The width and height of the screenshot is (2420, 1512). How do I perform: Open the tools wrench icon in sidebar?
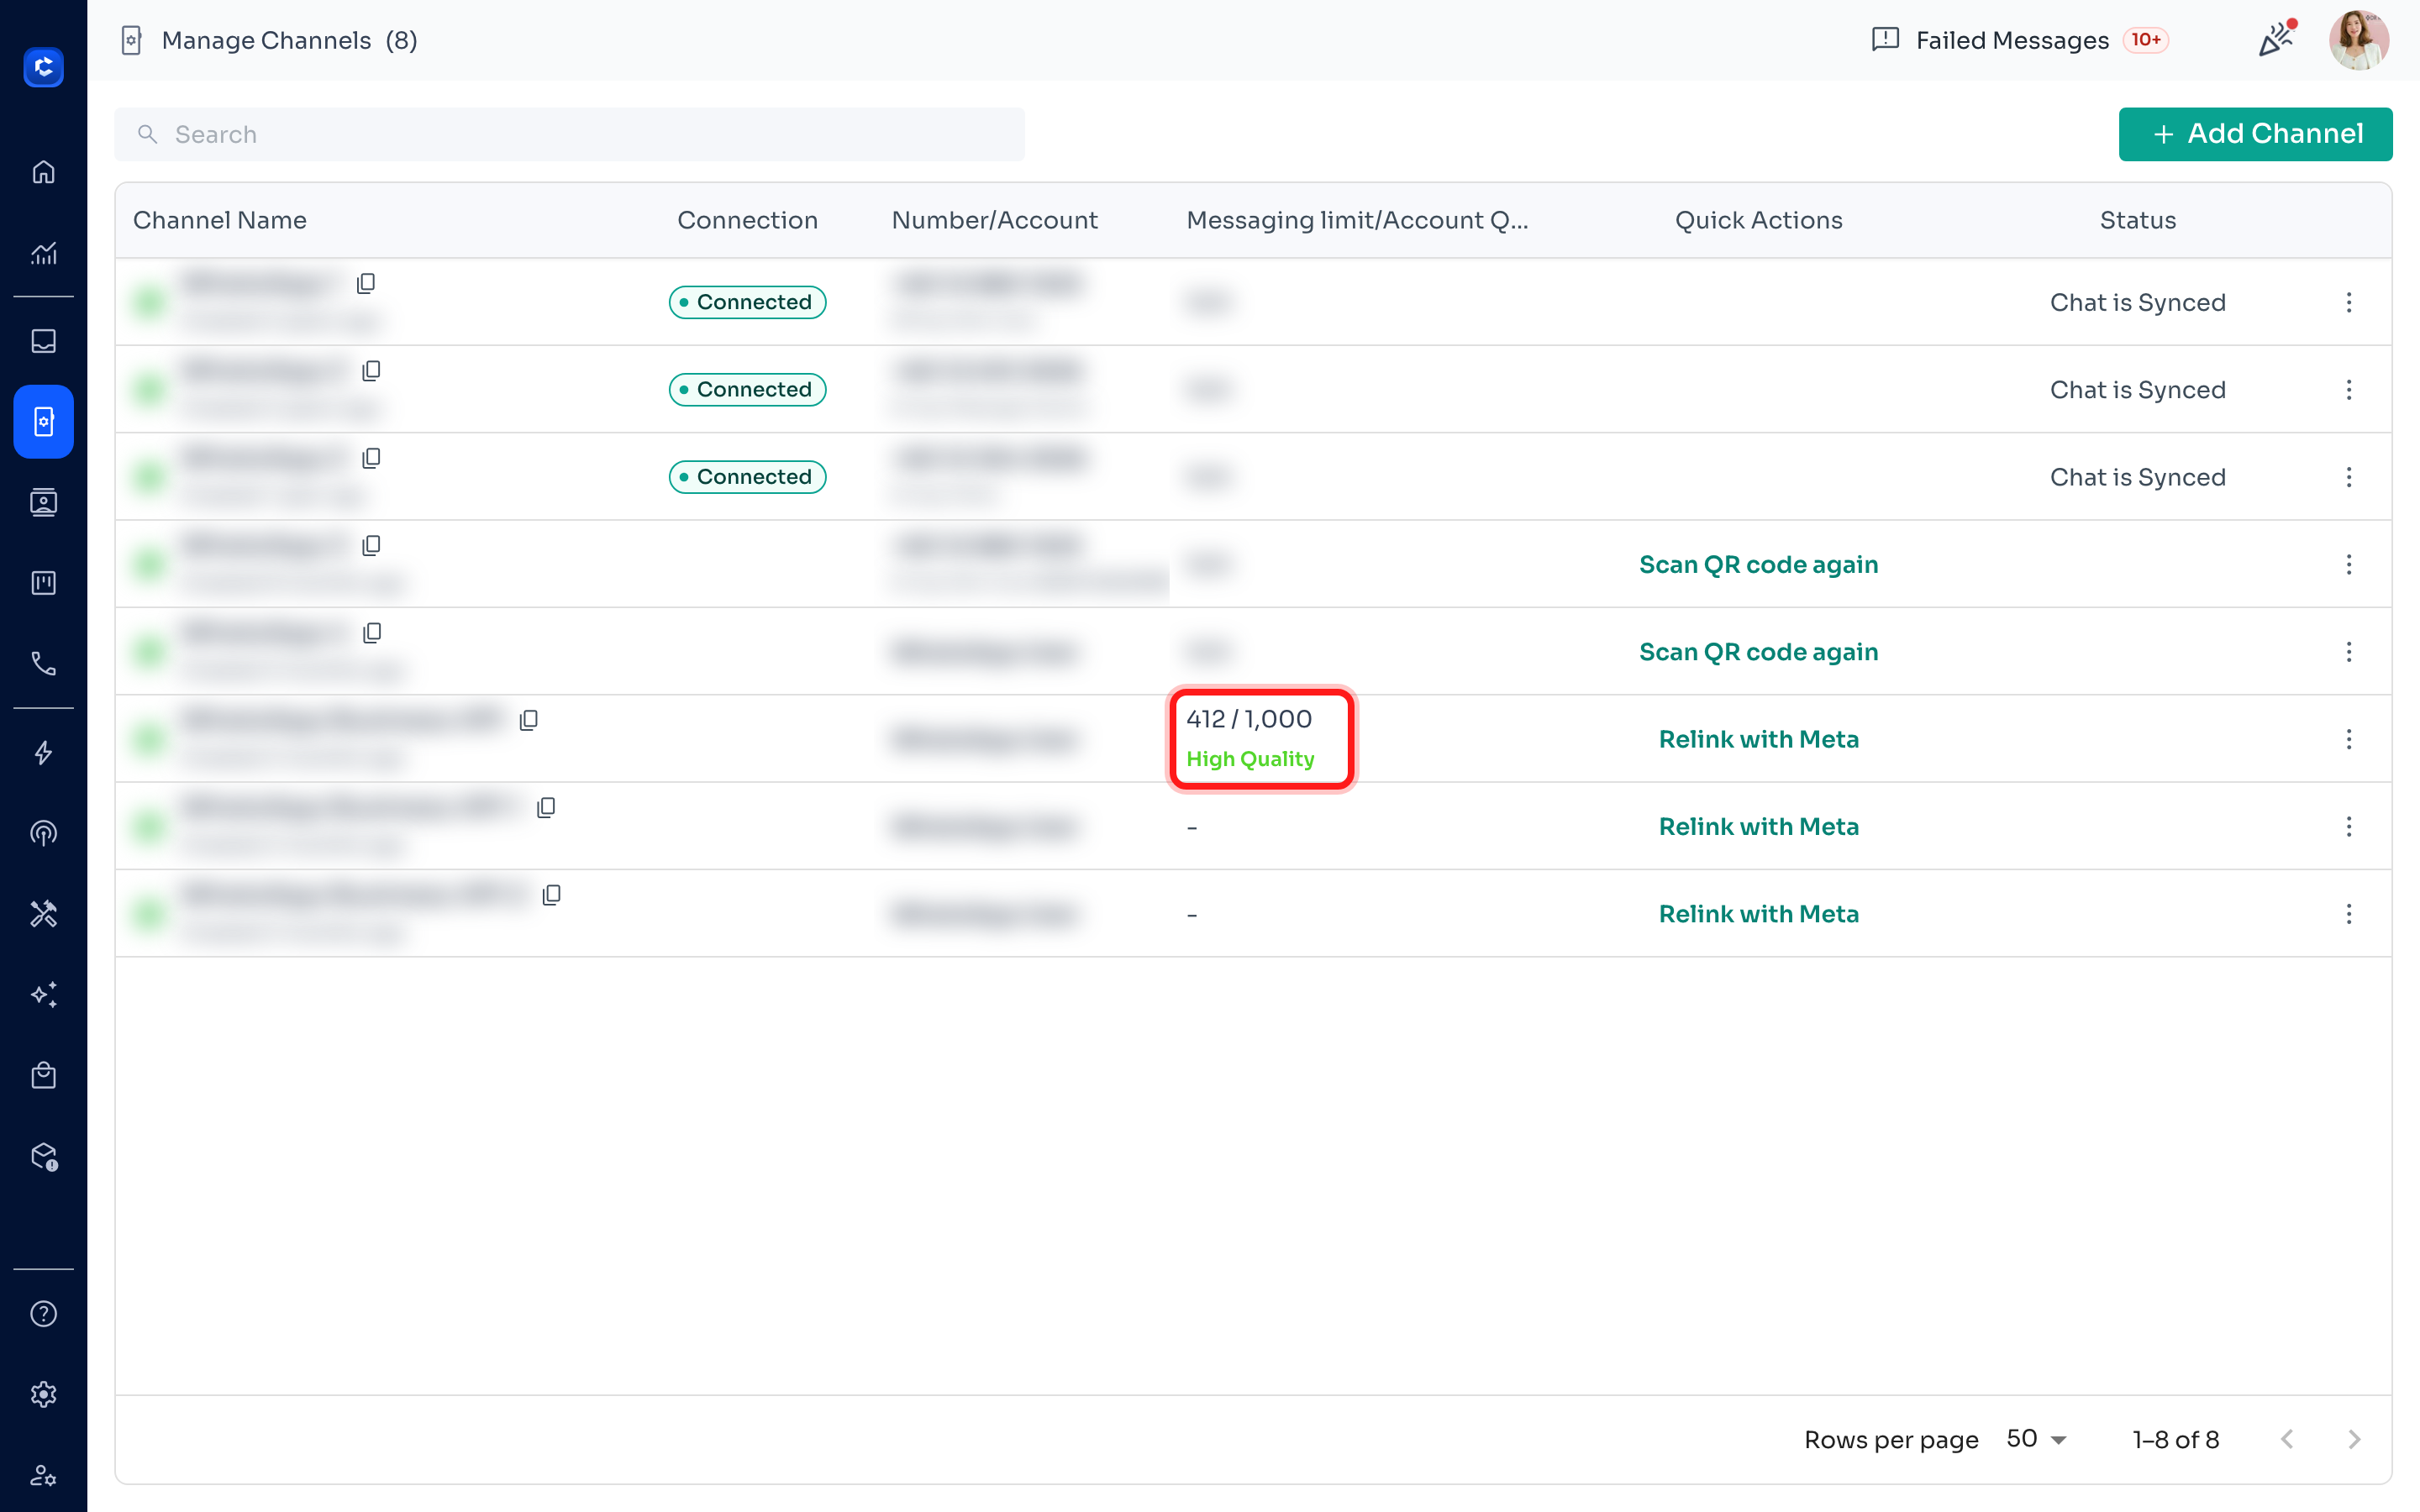click(x=43, y=914)
